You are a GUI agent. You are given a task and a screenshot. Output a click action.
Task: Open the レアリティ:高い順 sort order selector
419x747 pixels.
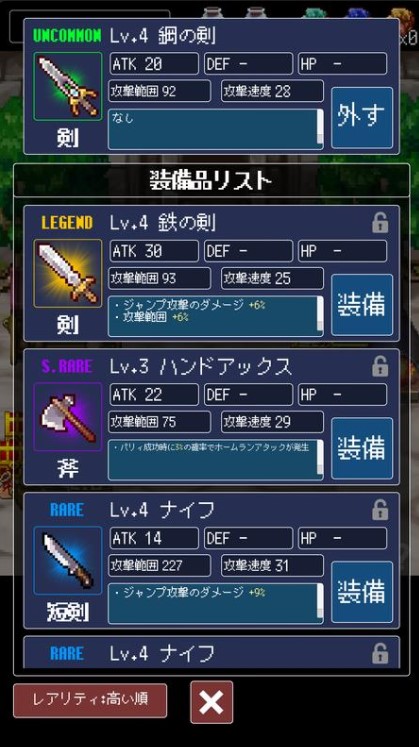(x=90, y=700)
